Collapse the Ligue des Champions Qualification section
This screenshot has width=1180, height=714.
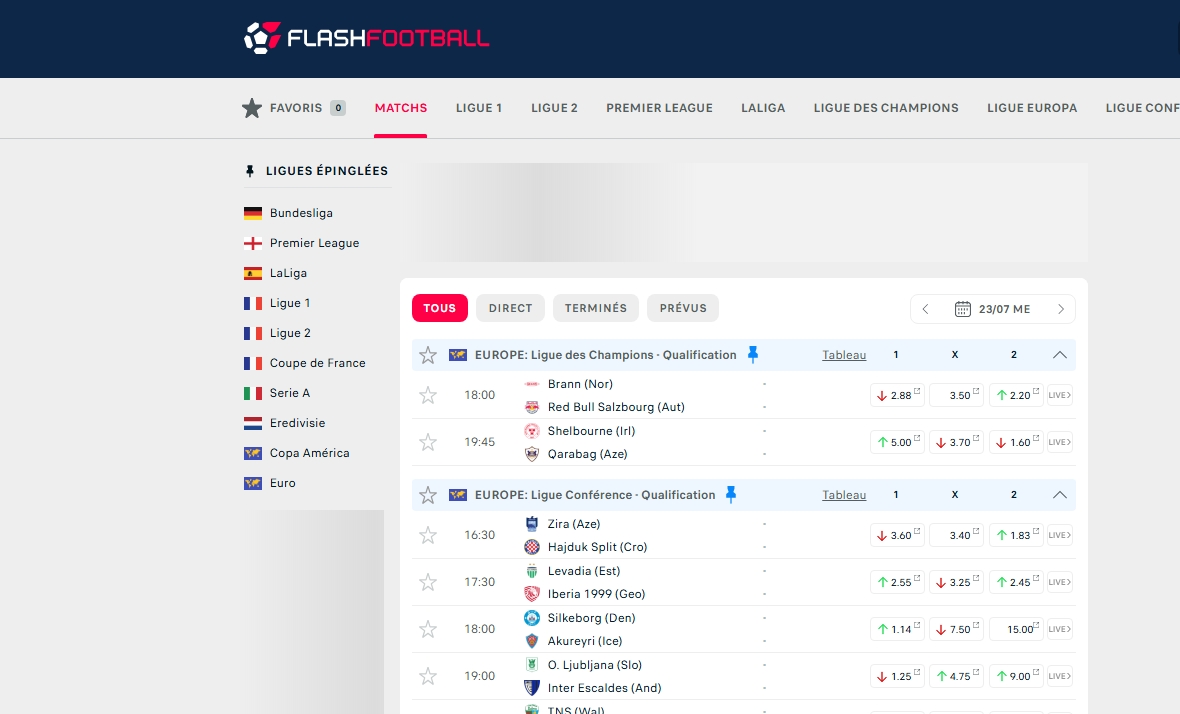pos(1060,355)
